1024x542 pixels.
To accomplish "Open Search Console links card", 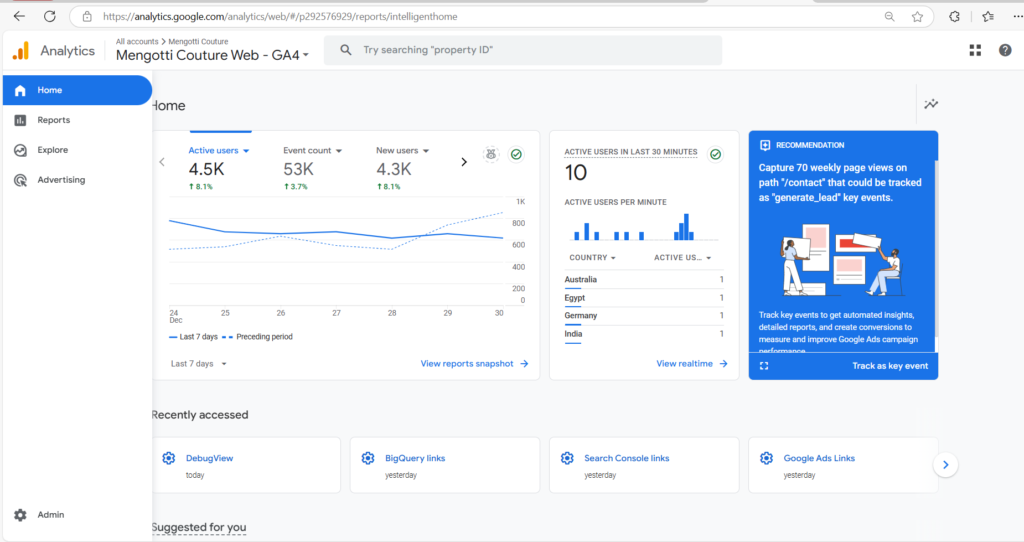I will point(644,465).
